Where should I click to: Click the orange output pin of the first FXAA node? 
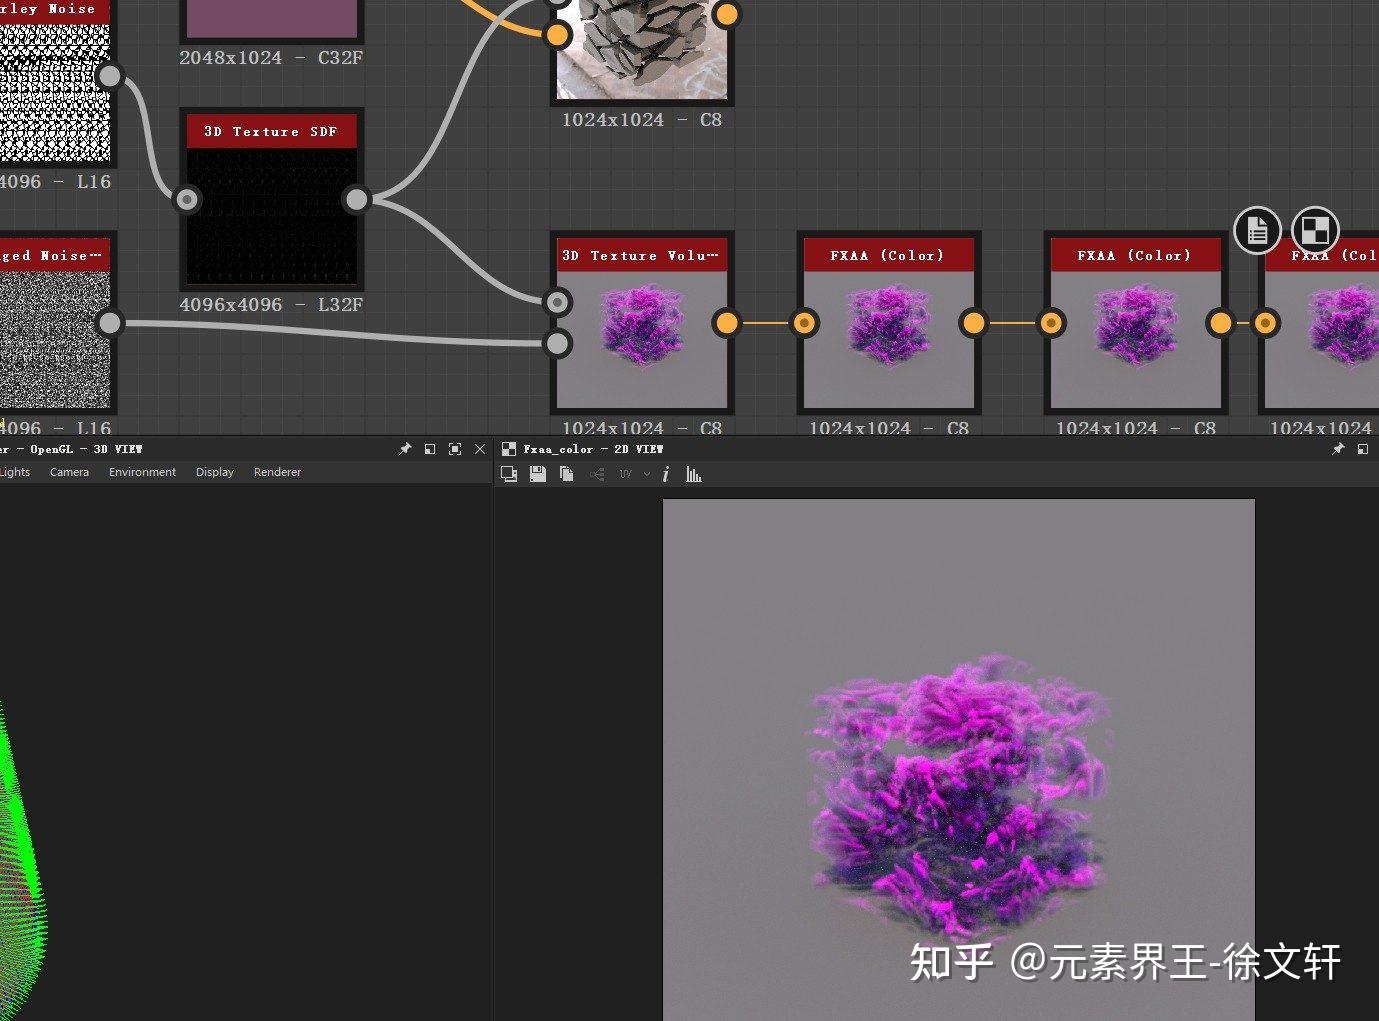974,323
